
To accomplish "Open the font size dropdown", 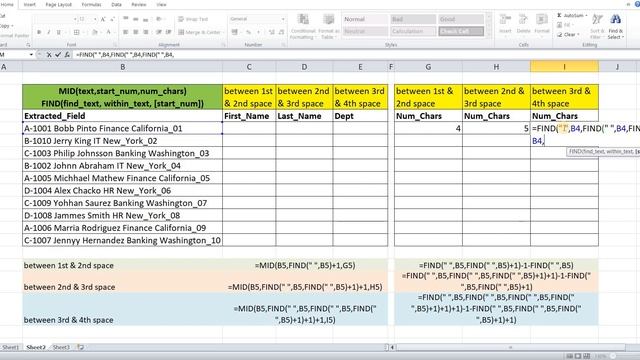I will 95,19.
